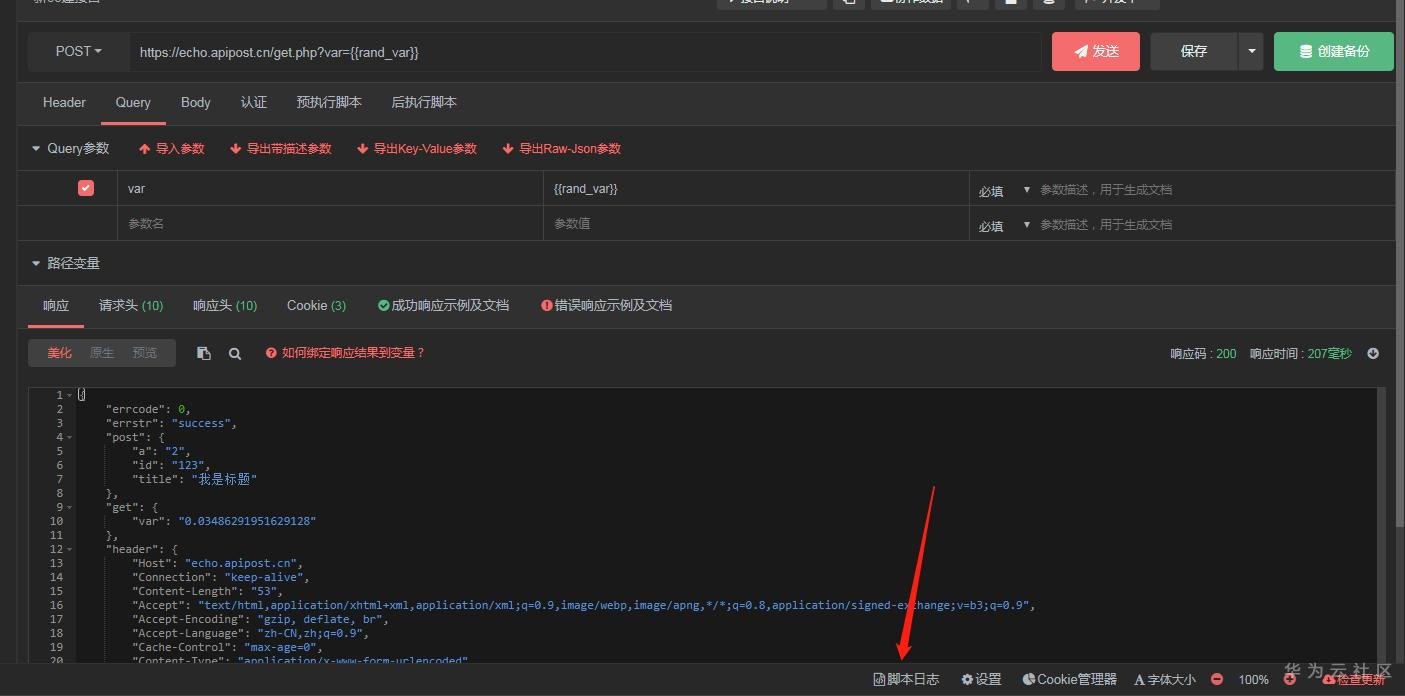Fold the "post" object at line 4

(69, 437)
